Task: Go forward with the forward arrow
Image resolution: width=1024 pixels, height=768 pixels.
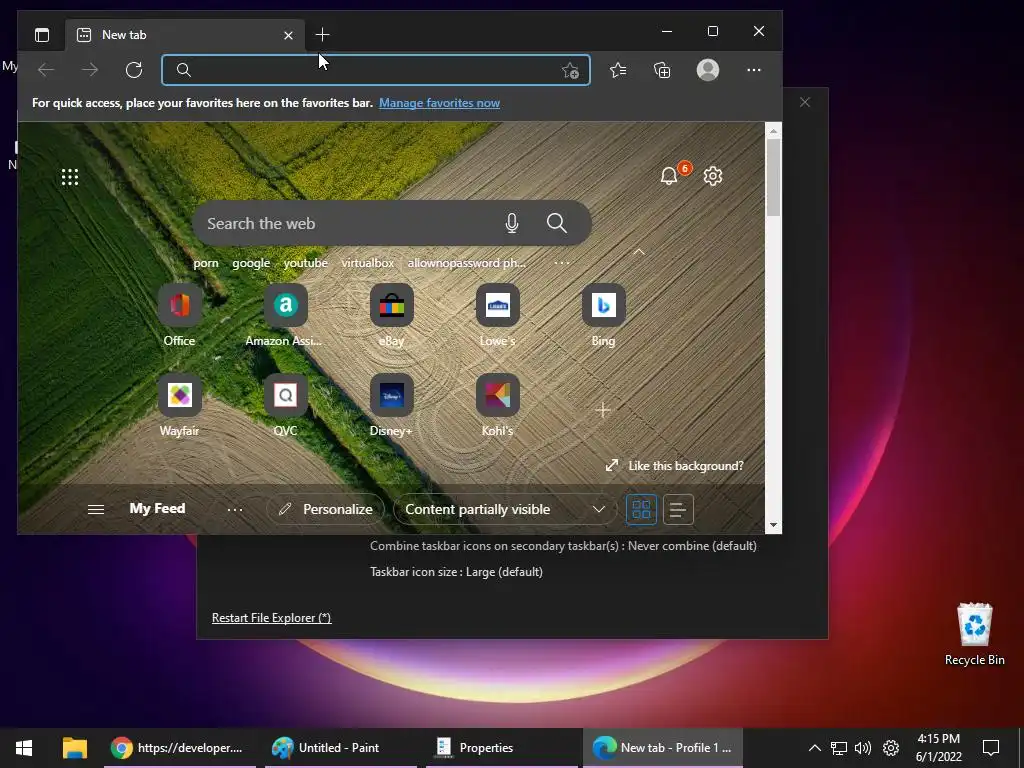Action: 90,70
